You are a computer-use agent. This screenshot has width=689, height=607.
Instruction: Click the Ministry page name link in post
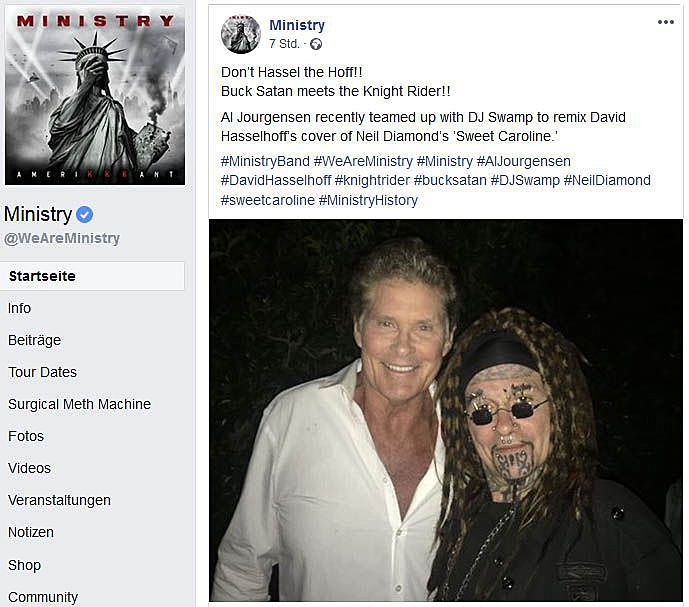(297, 25)
